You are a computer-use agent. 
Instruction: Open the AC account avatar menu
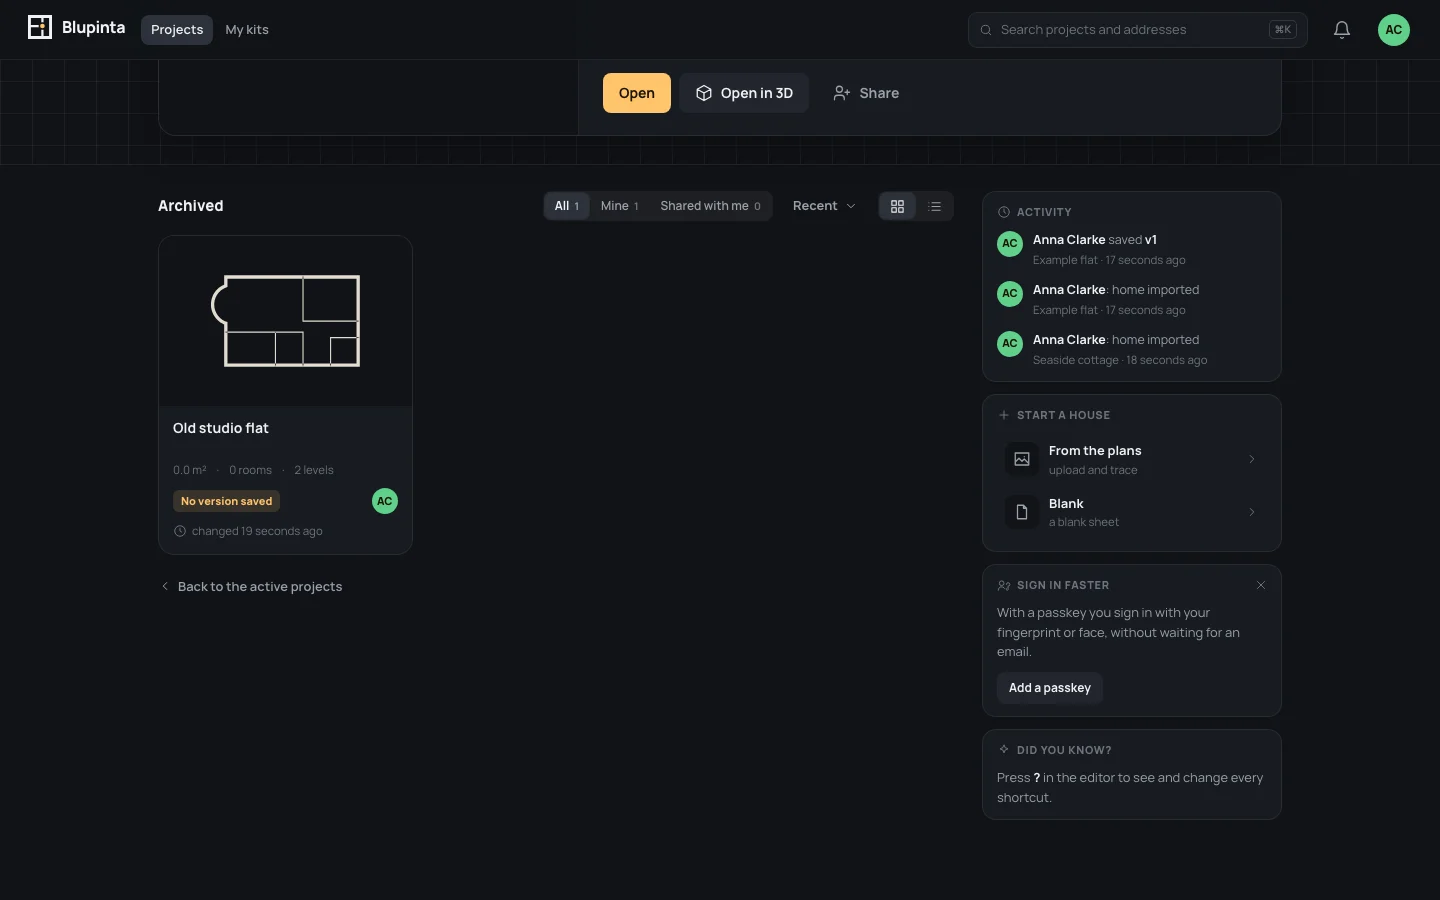1394,30
